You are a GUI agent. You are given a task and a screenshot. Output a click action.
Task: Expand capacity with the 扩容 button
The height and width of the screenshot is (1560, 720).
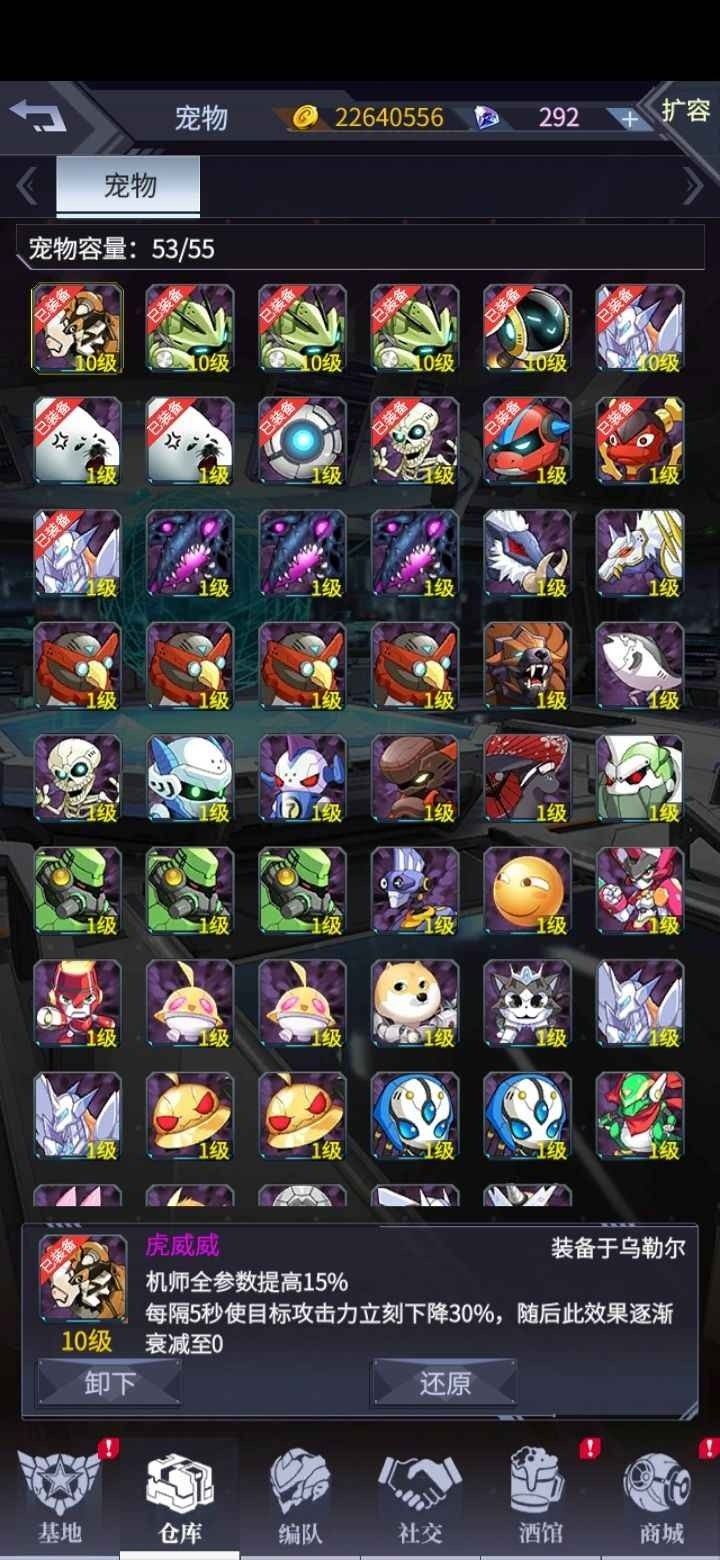click(685, 110)
